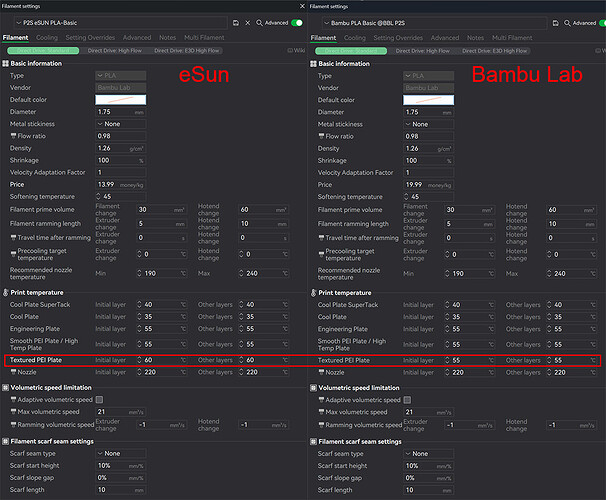Image resolution: width=606 pixels, height=500 pixels.
Task: Open Setting Overrides tab in eSUN window
Action: tap(90, 37)
